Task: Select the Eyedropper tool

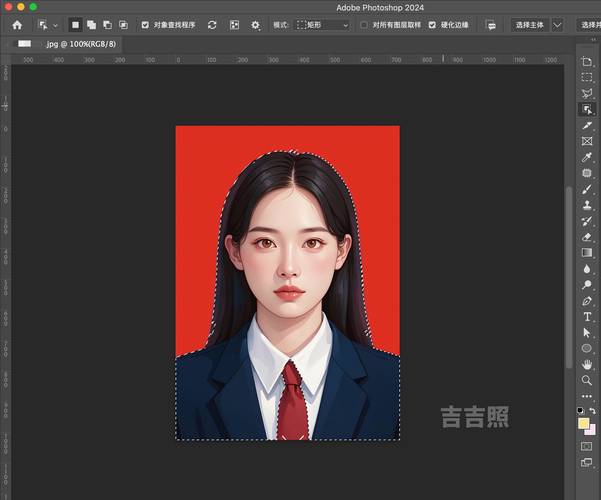Action: (586, 157)
